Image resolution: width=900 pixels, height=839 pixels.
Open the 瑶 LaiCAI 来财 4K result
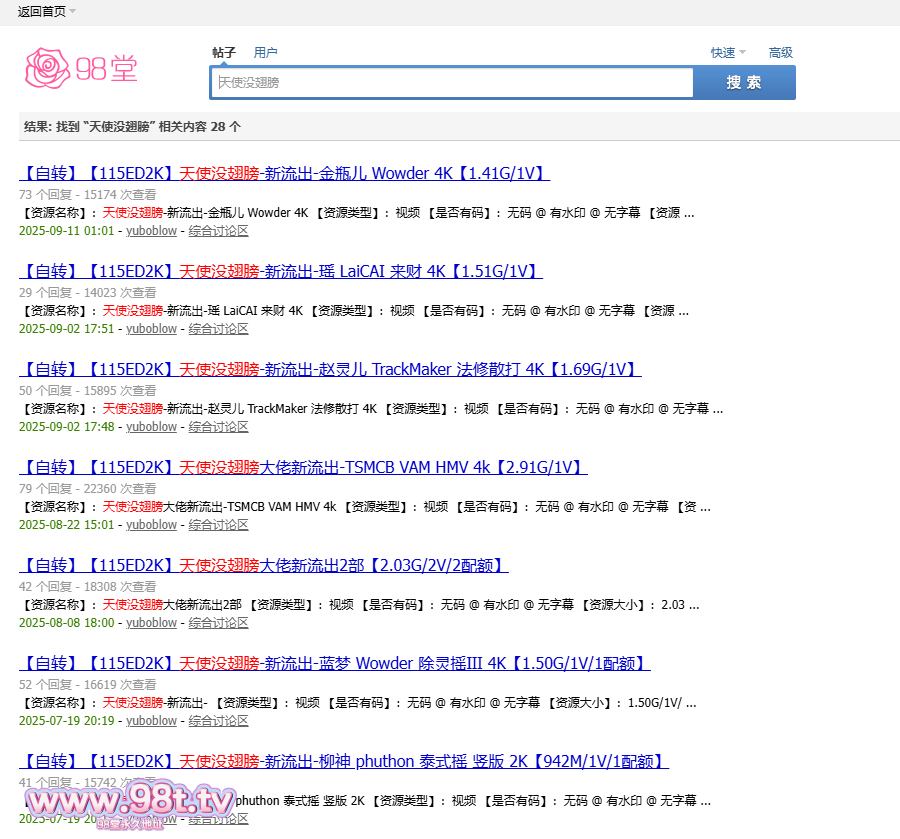[280, 271]
